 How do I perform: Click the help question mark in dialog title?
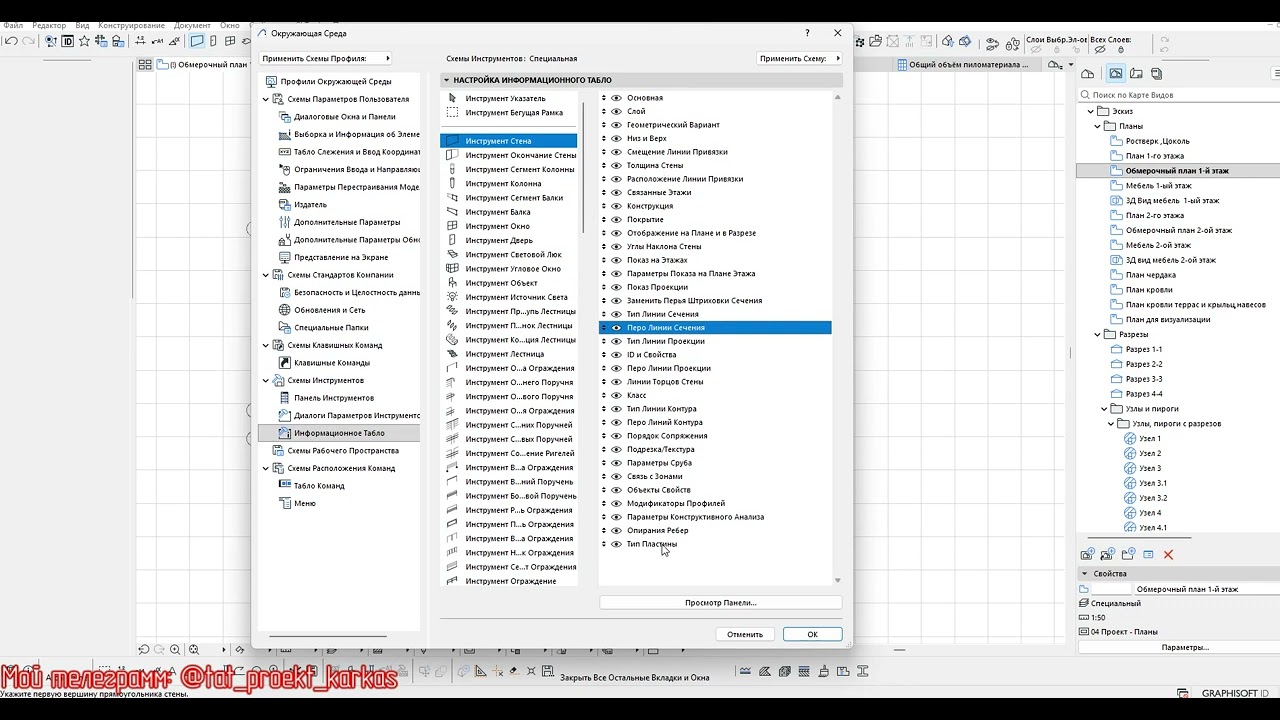[808, 33]
